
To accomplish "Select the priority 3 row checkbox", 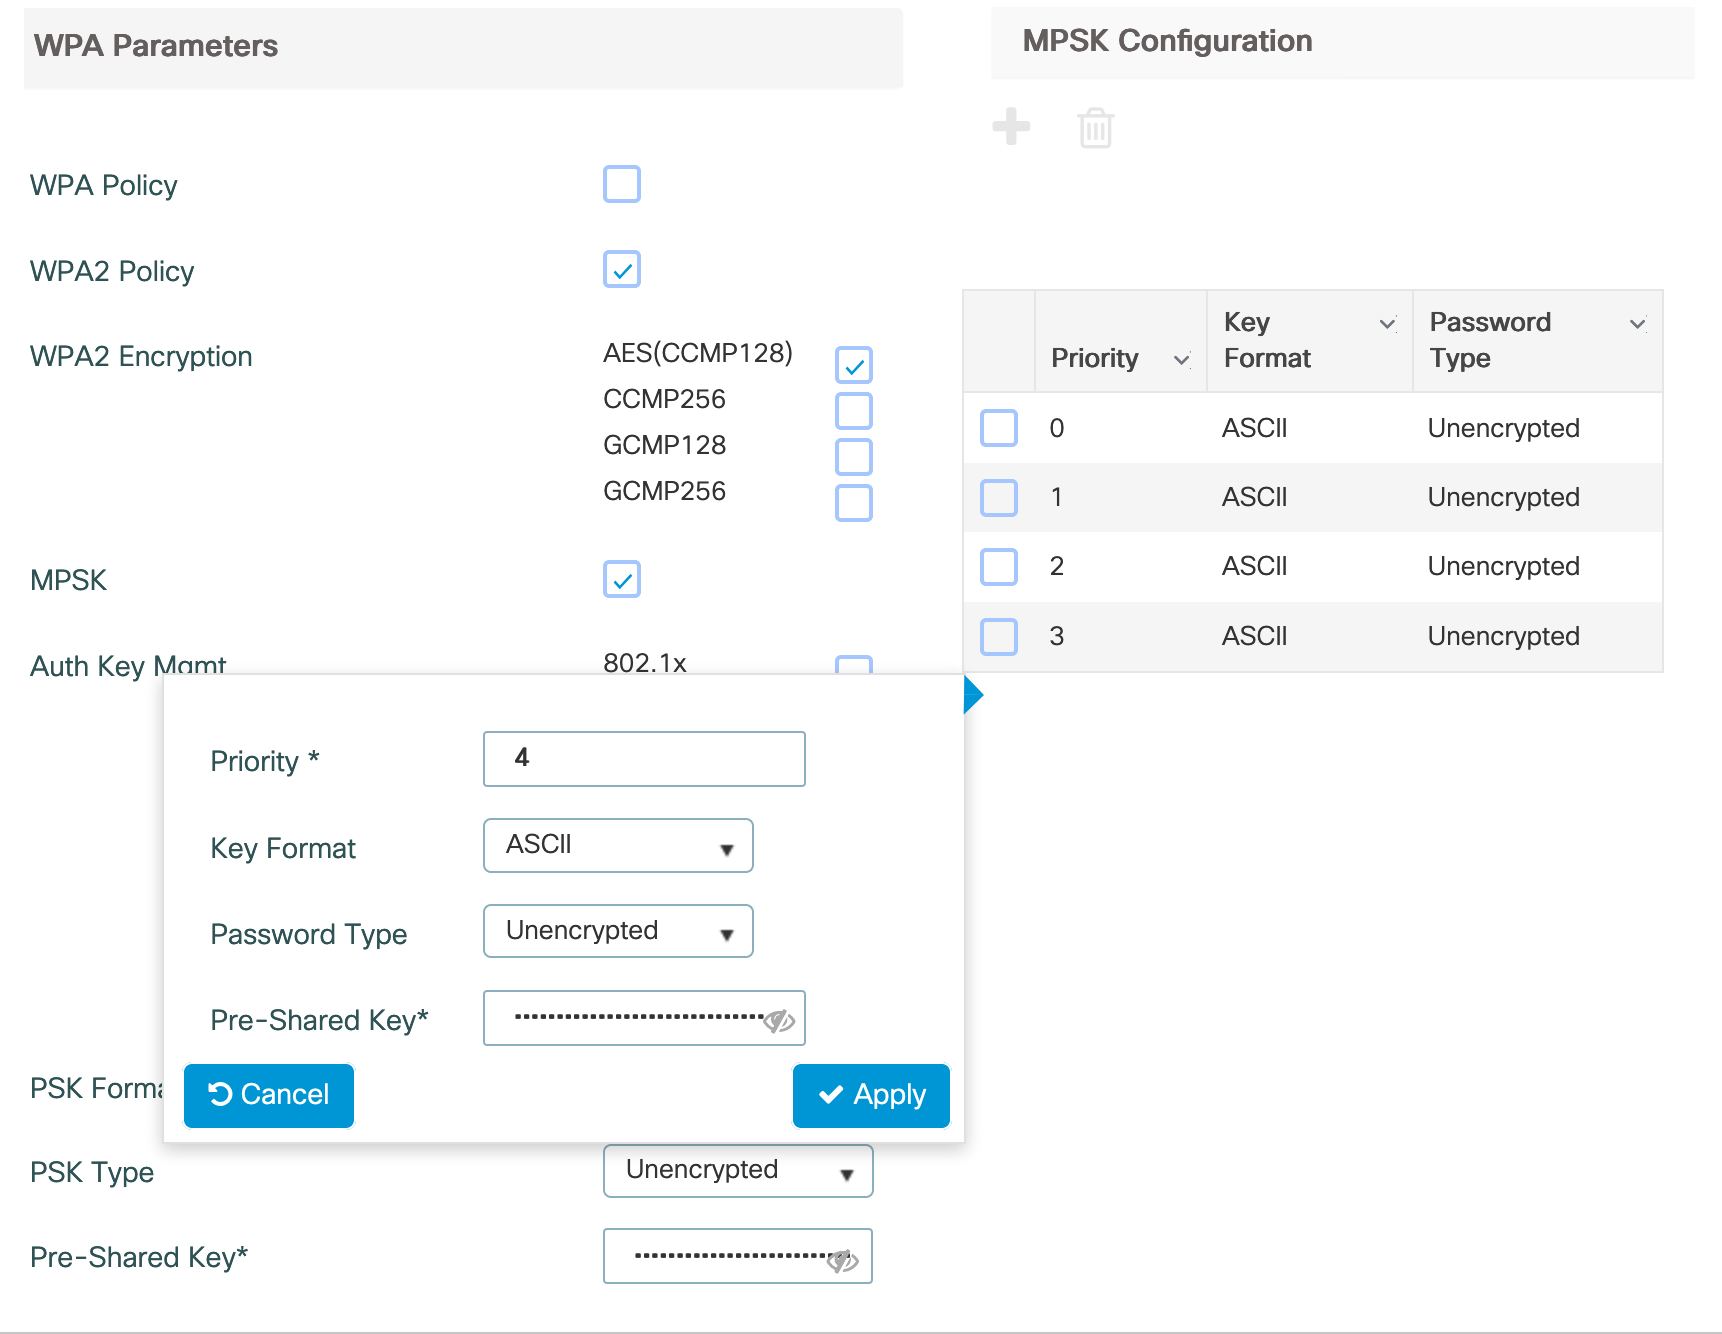I will click(997, 636).
